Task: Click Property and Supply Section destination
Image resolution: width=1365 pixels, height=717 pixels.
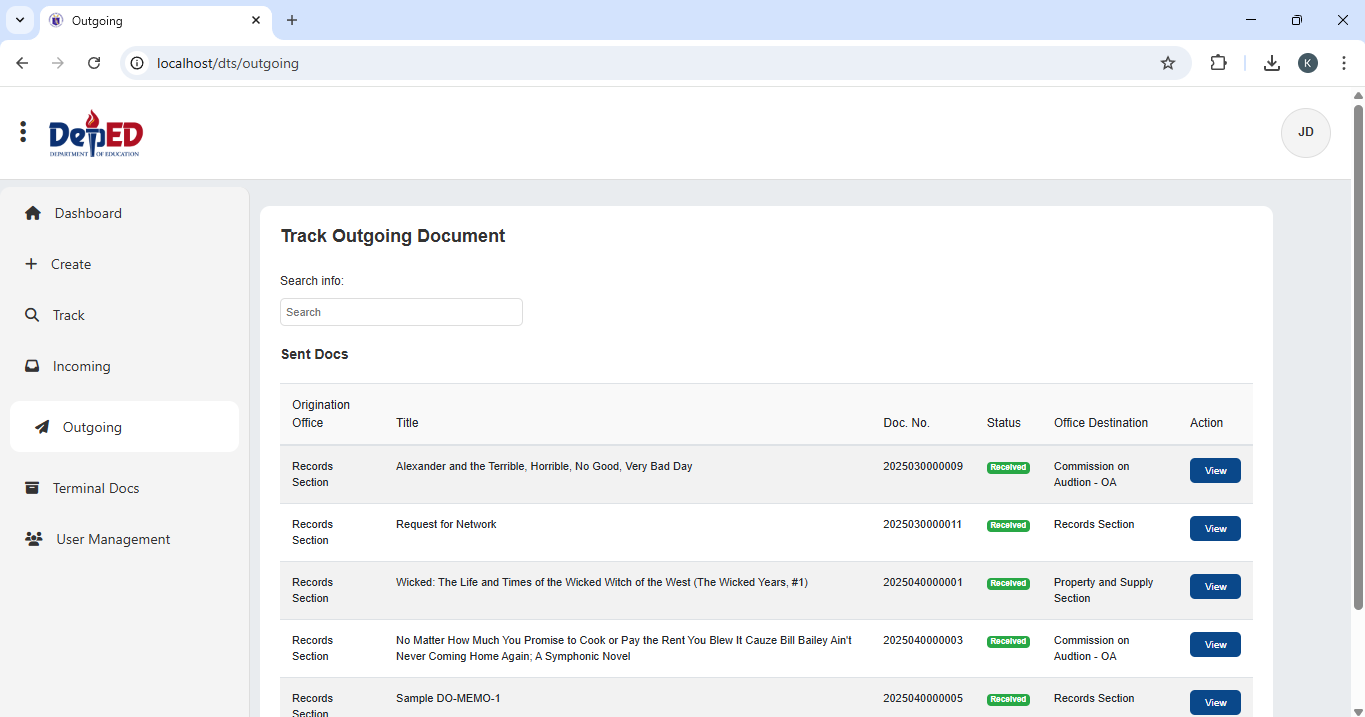Action: click(x=1104, y=590)
